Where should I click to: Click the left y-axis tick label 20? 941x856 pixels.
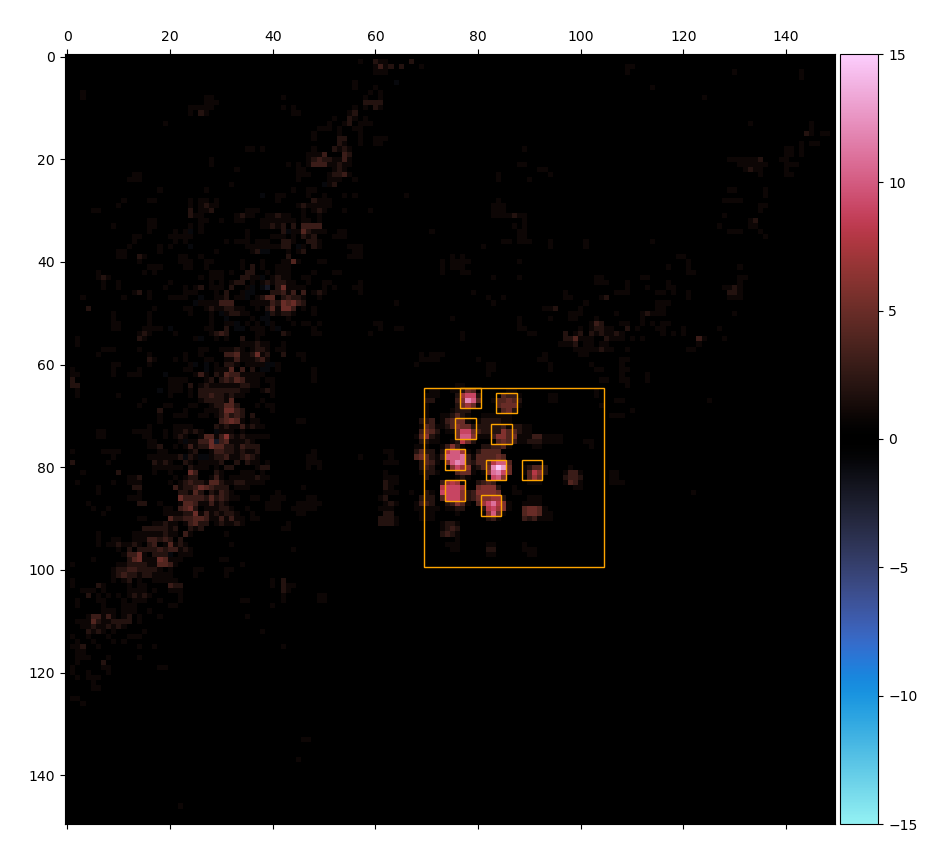point(47,159)
